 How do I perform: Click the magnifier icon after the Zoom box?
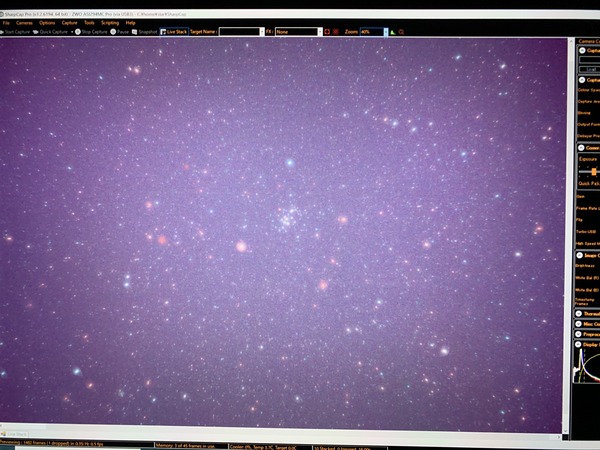[x=401, y=32]
